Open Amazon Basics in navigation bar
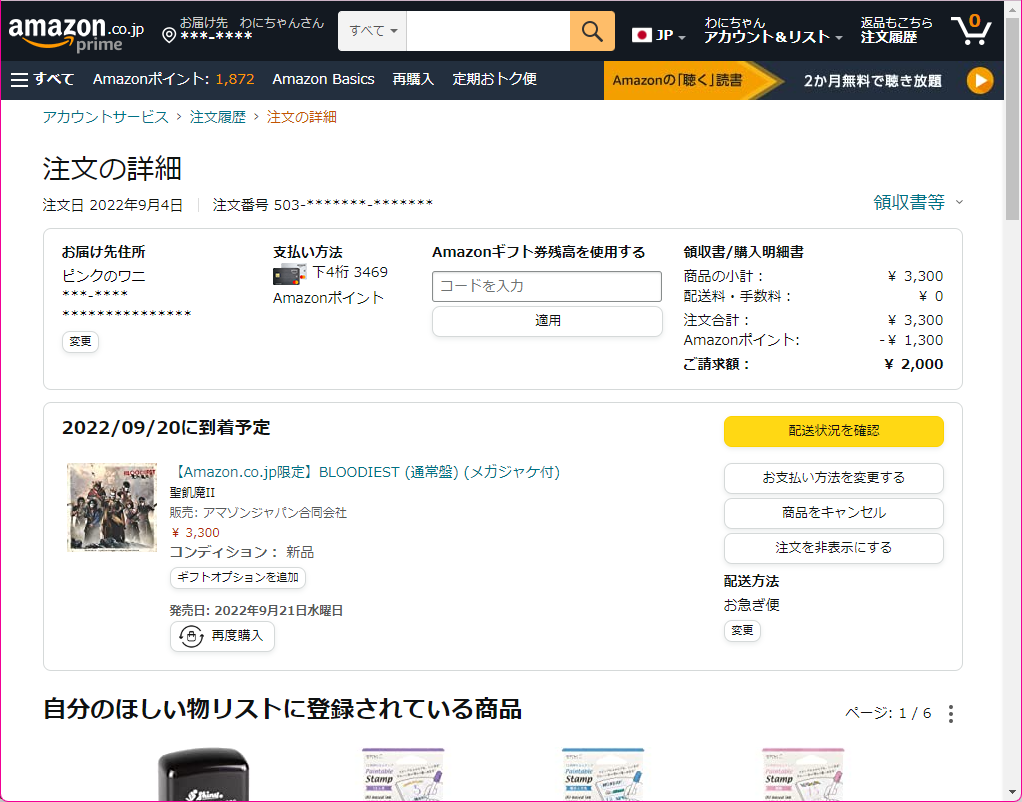The width and height of the screenshot is (1022, 802). pyautogui.click(x=323, y=80)
